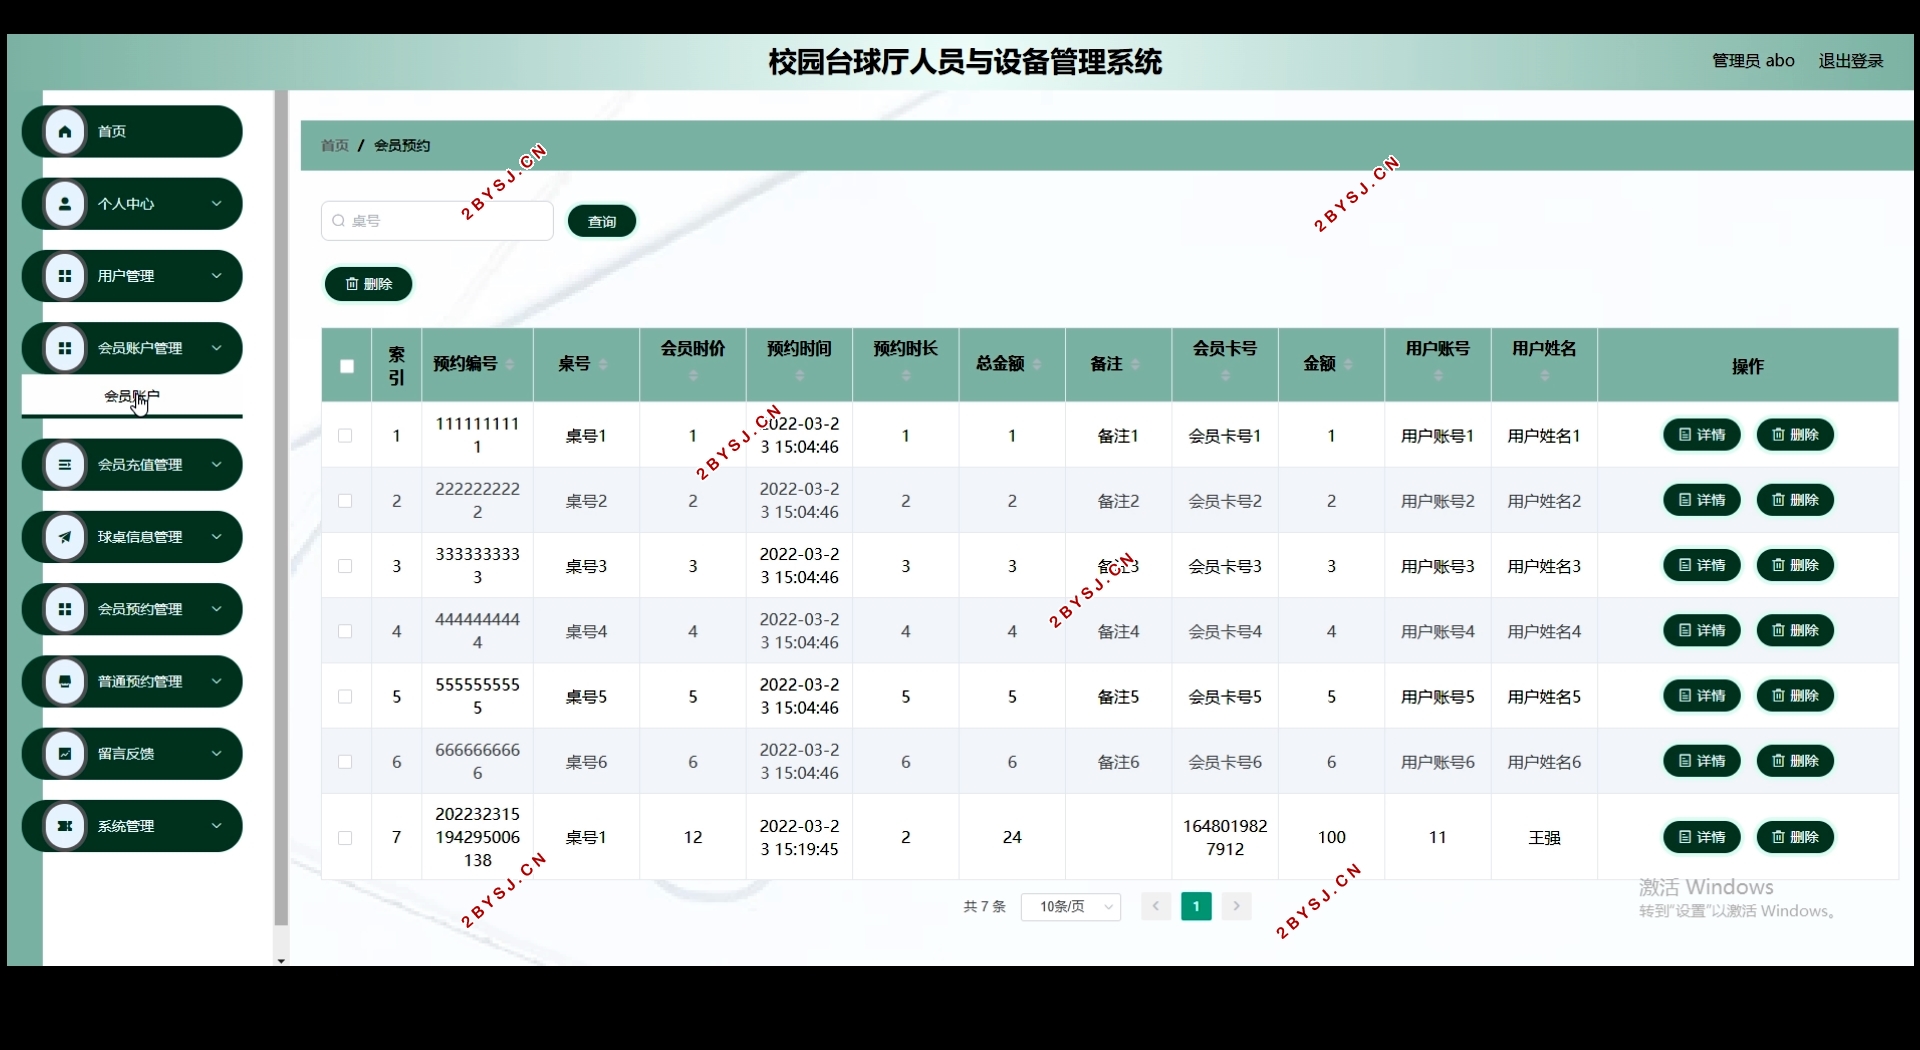This screenshot has height=1050, width=1920.
Task: Sort by 桌号 column arrows
Action: 604,365
